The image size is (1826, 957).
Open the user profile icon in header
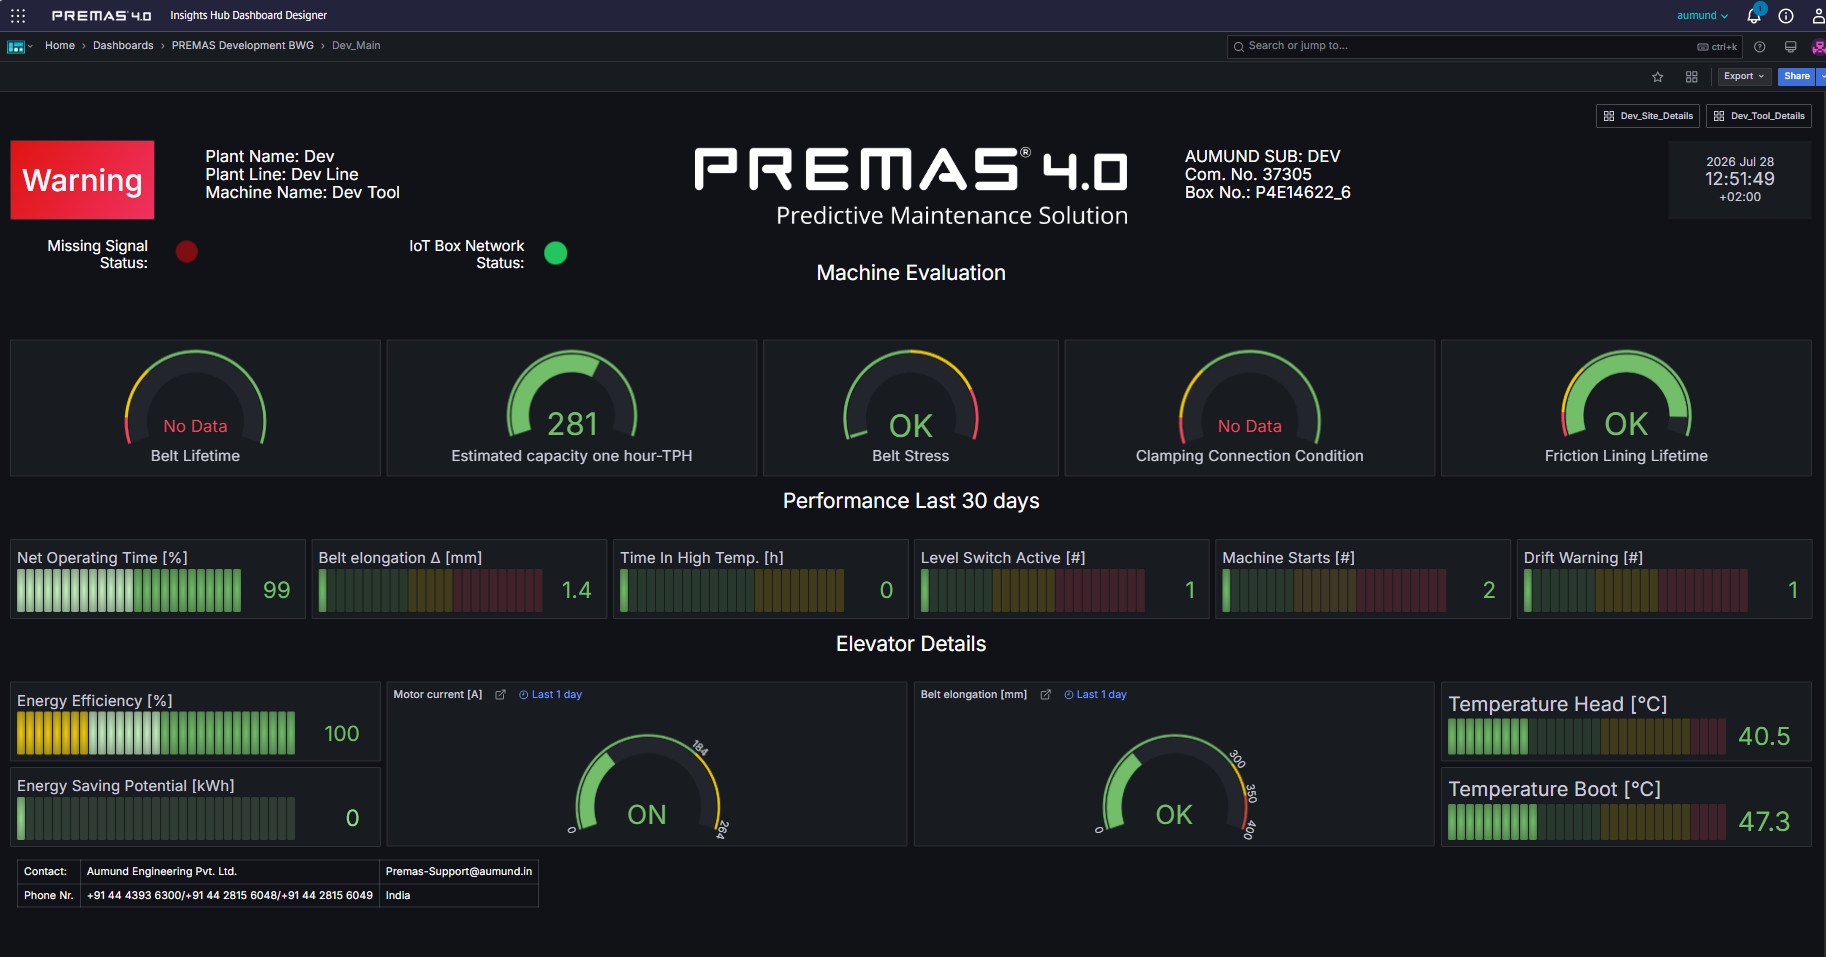click(x=1818, y=15)
